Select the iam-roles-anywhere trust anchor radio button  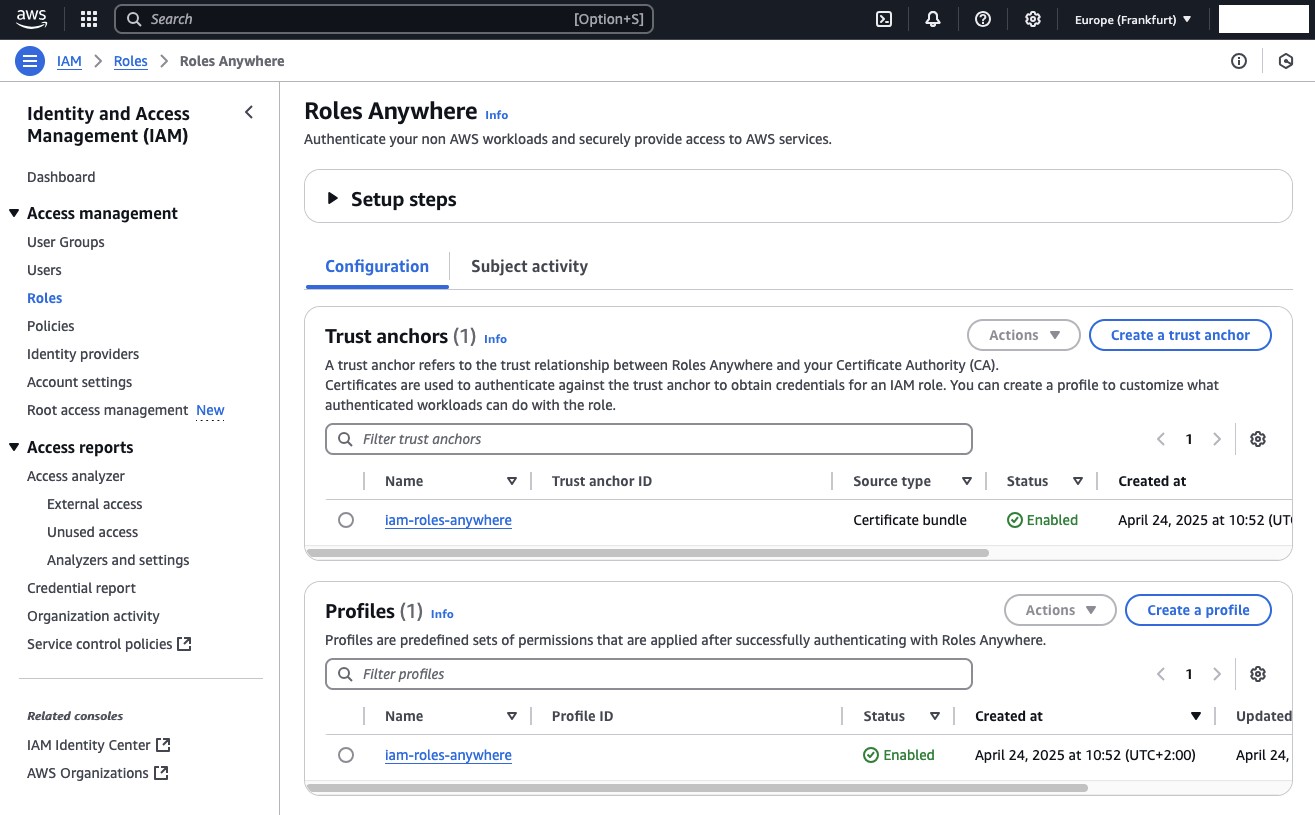[346, 520]
